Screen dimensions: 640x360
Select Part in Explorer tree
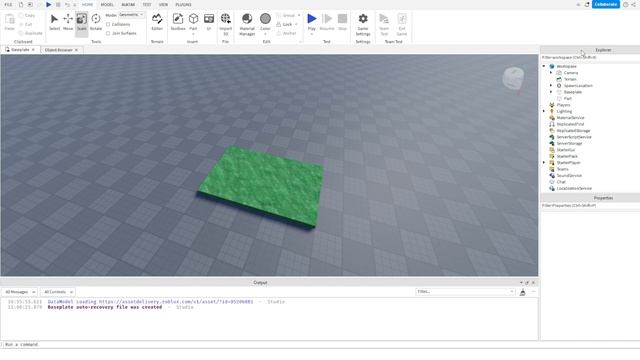567,98
